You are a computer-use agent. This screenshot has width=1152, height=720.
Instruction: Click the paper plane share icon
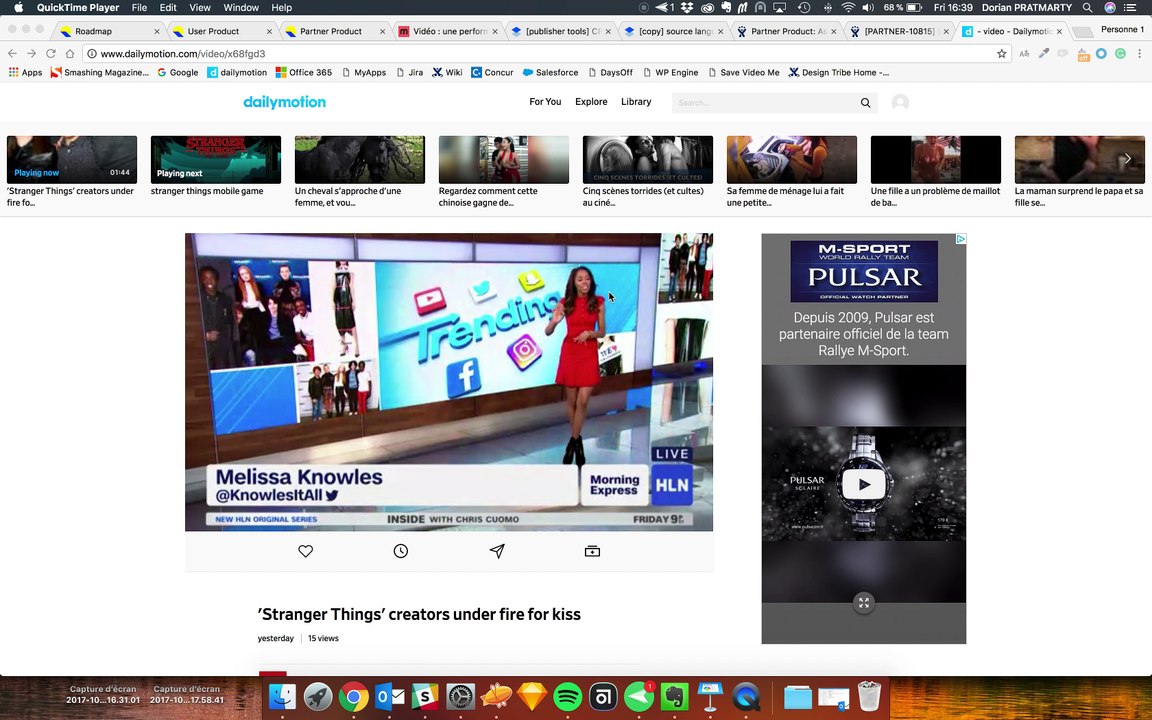(497, 551)
